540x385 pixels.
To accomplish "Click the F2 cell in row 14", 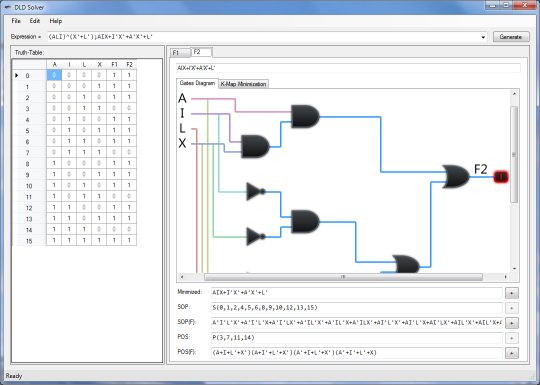I will pos(129,229).
